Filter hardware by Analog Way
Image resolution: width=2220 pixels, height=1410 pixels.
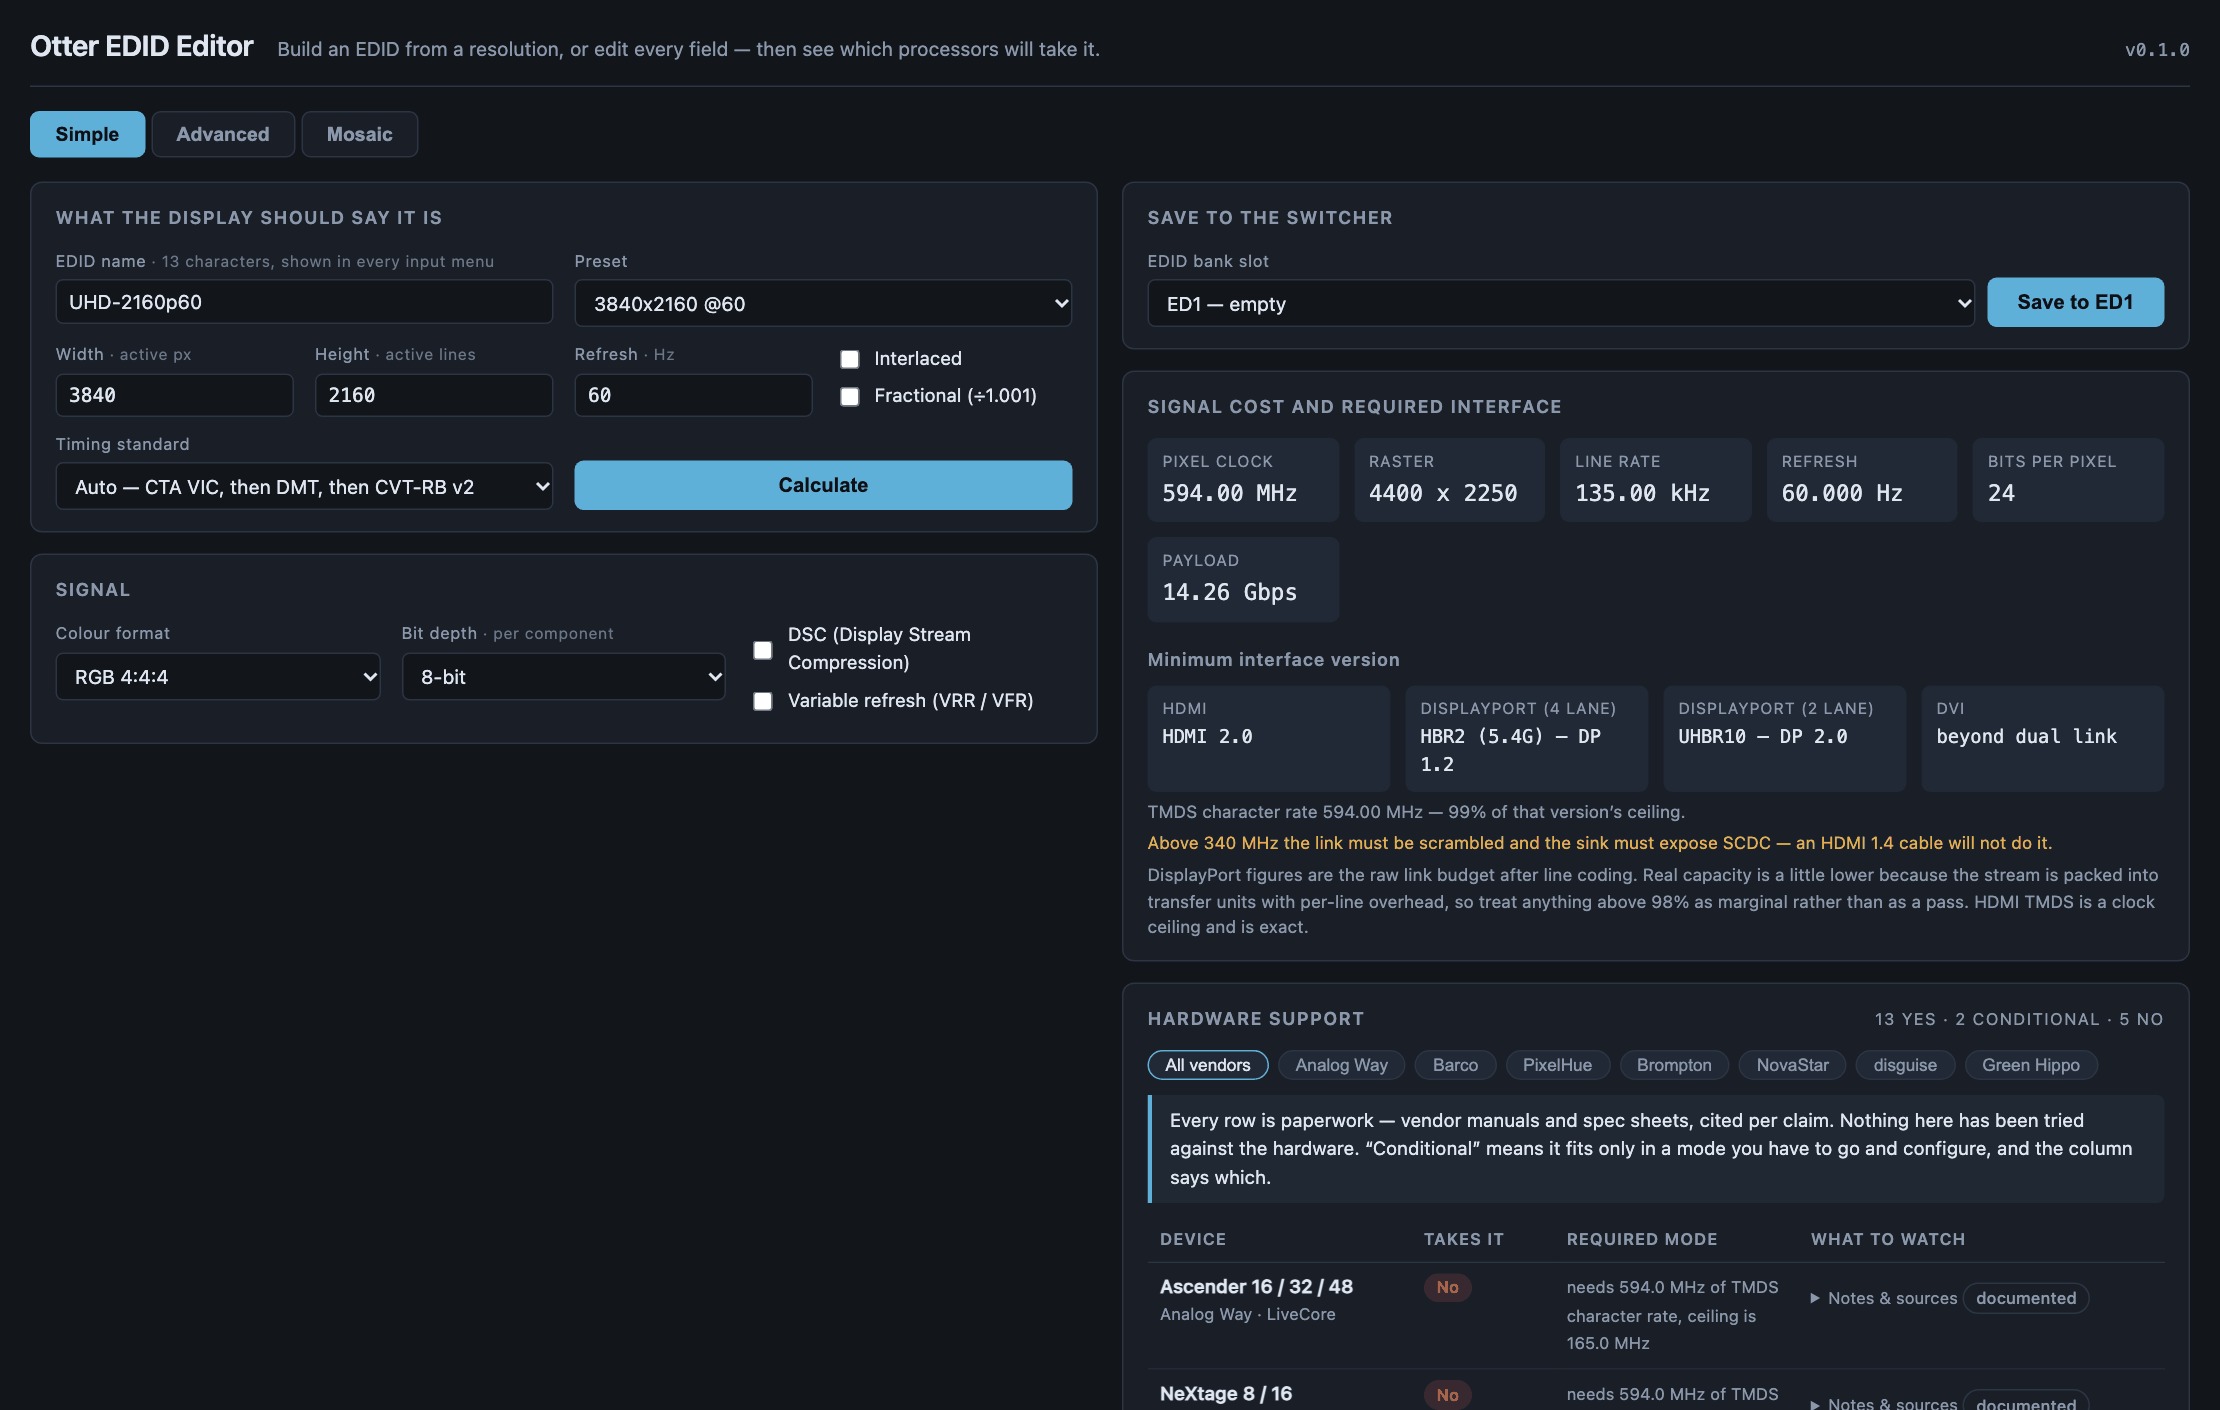tap(1341, 1065)
